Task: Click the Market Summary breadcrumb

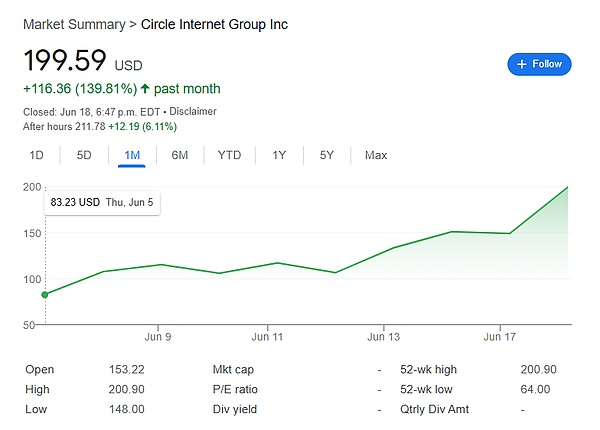Action: (66, 23)
